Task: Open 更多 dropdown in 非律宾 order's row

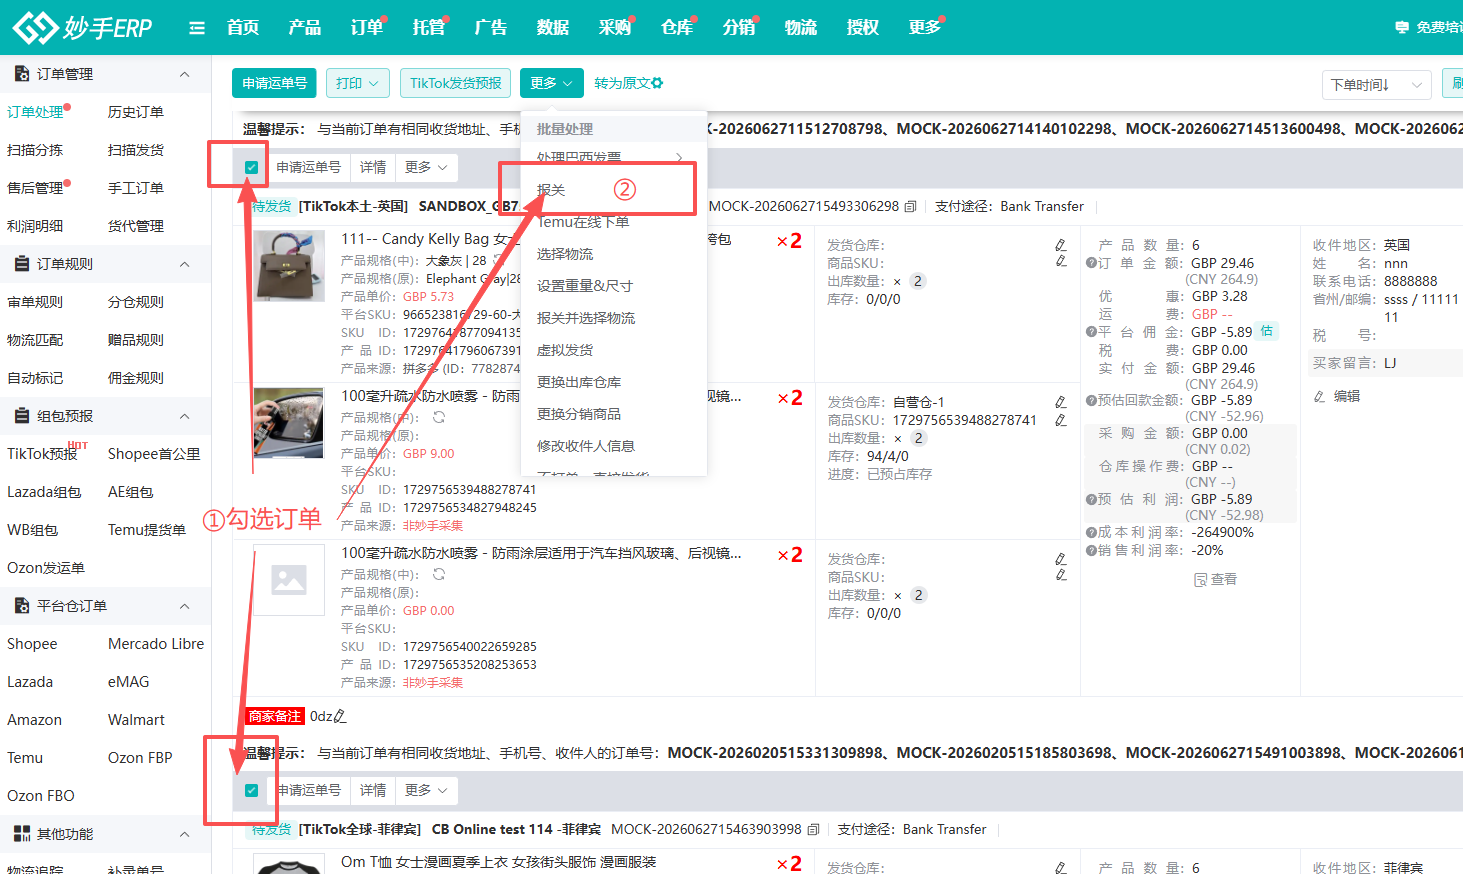Action: [427, 790]
